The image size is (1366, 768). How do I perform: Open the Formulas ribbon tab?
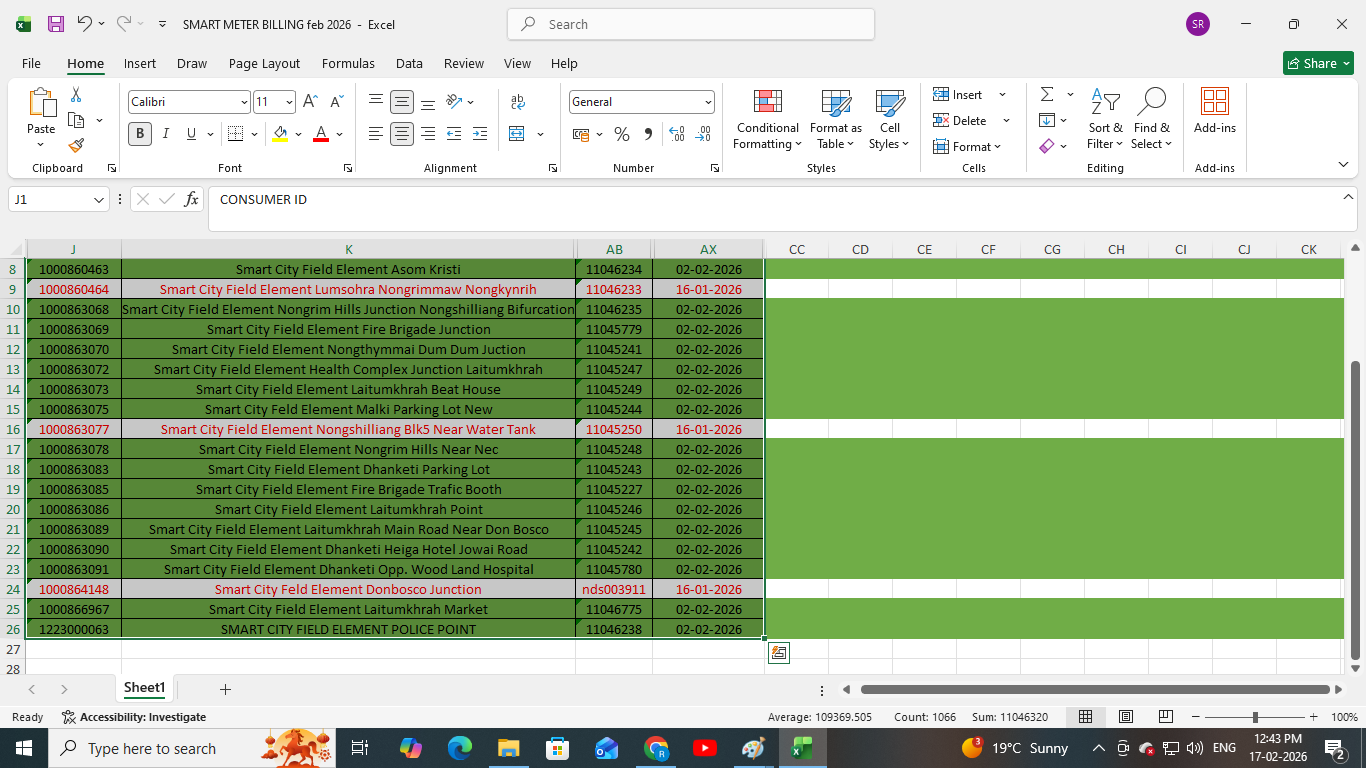click(348, 63)
